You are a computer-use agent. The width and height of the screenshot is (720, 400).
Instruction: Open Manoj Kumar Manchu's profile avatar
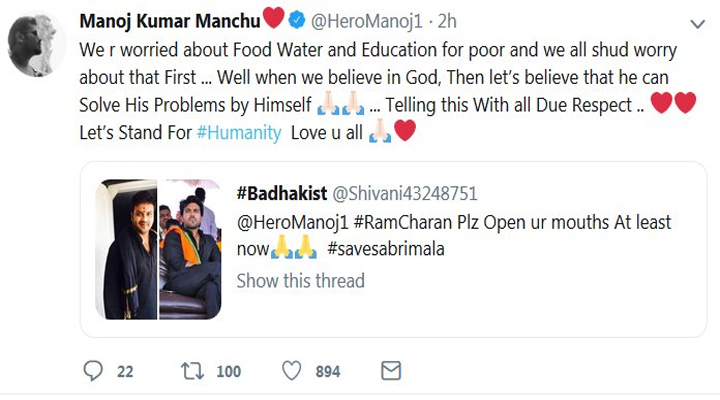pyautogui.click(x=38, y=44)
